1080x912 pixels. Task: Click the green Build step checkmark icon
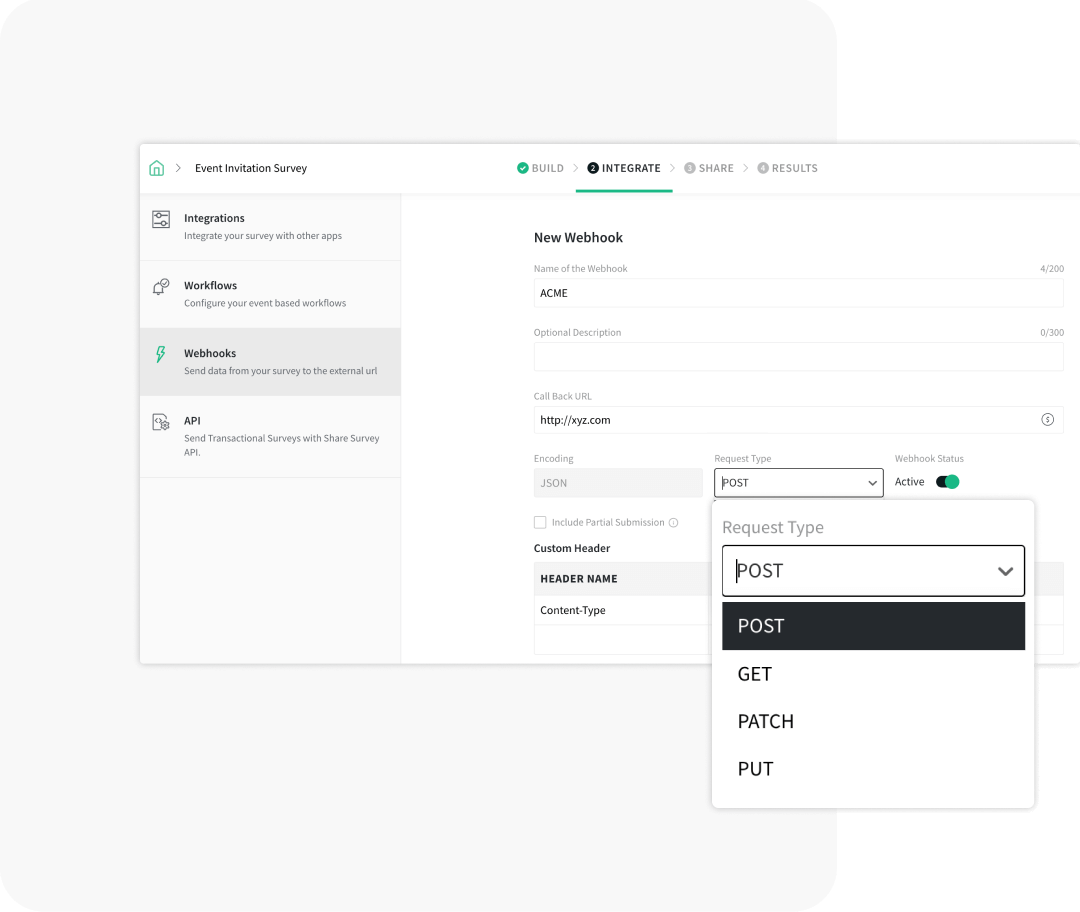coord(522,168)
